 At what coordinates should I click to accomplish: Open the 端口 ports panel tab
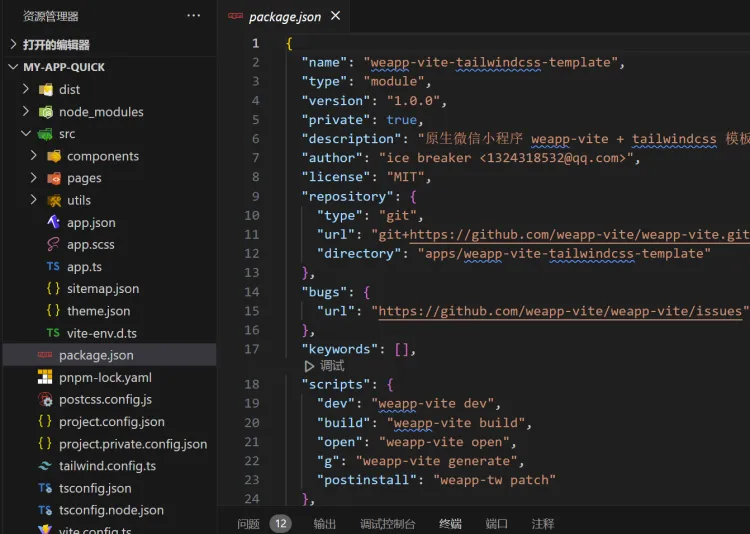point(496,523)
